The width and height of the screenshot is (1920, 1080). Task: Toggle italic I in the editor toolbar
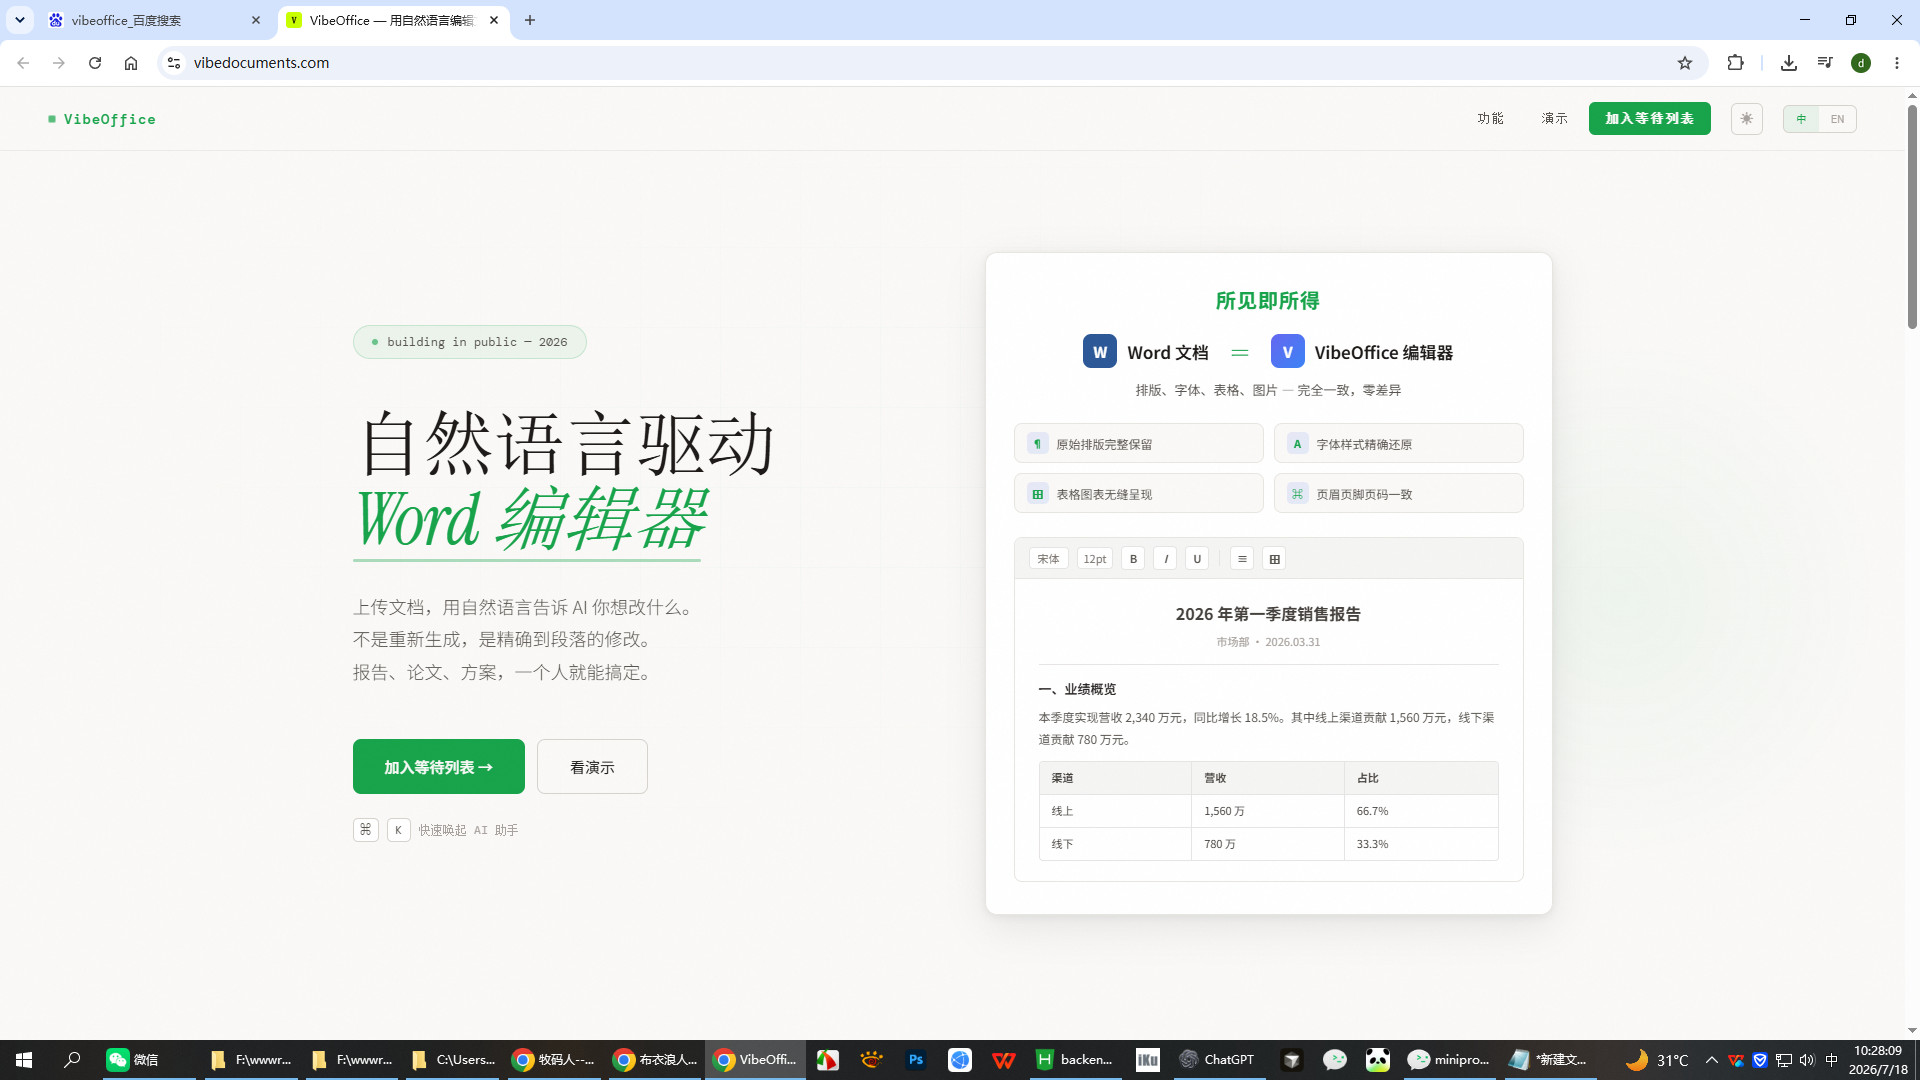pyautogui.click(x=1165, y=559)
